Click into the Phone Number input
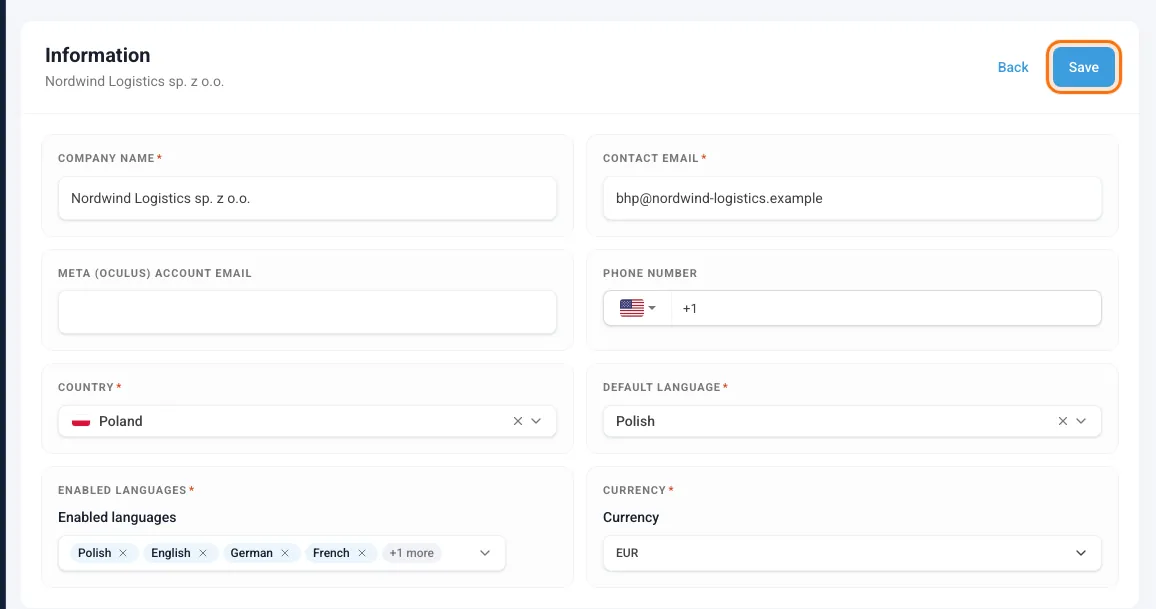Screen dimensions: 1156x609 886,308
